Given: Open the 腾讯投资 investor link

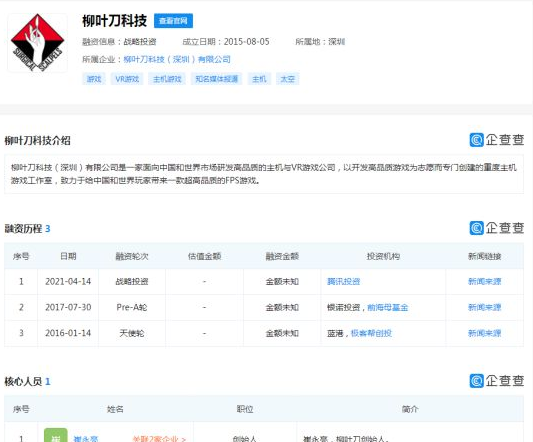Looking at the screenshot, I should point(343,282).
